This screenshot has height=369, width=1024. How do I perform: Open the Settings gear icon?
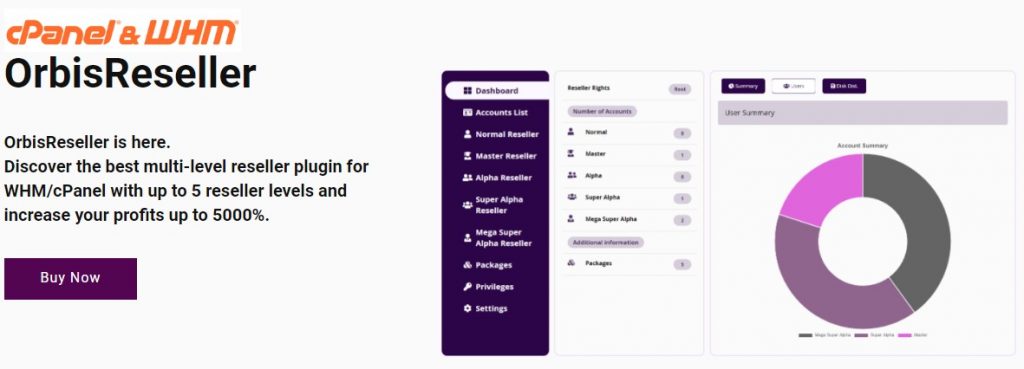467,308
